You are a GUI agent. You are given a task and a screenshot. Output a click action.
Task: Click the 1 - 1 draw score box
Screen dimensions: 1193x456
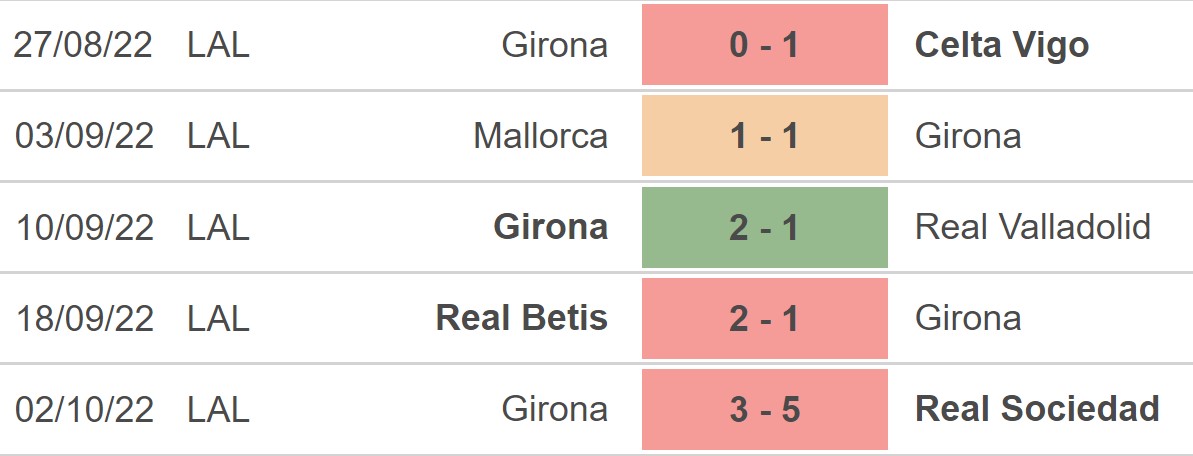764,136
